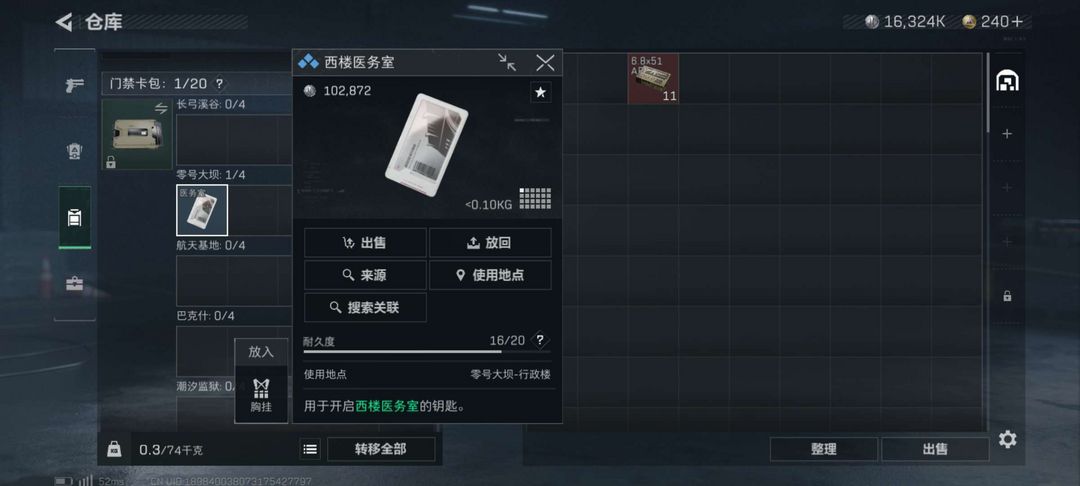Toggle the list view icon beside 转移全部
Image resolution: width=1080 pixels, height=486 pixels.
[x=311, y=449]
